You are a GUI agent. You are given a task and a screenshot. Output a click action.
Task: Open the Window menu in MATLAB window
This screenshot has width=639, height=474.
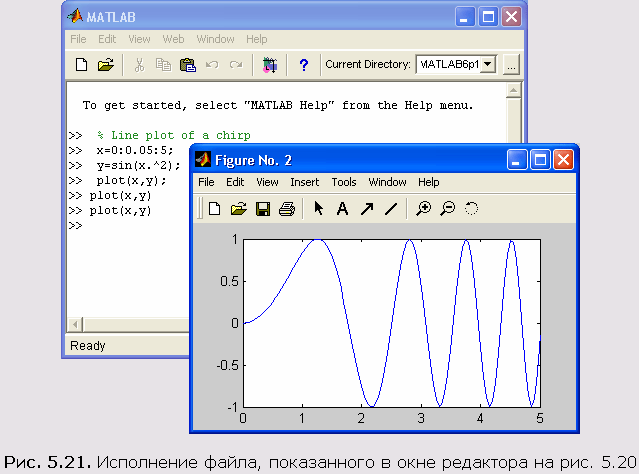click(216, 39)
